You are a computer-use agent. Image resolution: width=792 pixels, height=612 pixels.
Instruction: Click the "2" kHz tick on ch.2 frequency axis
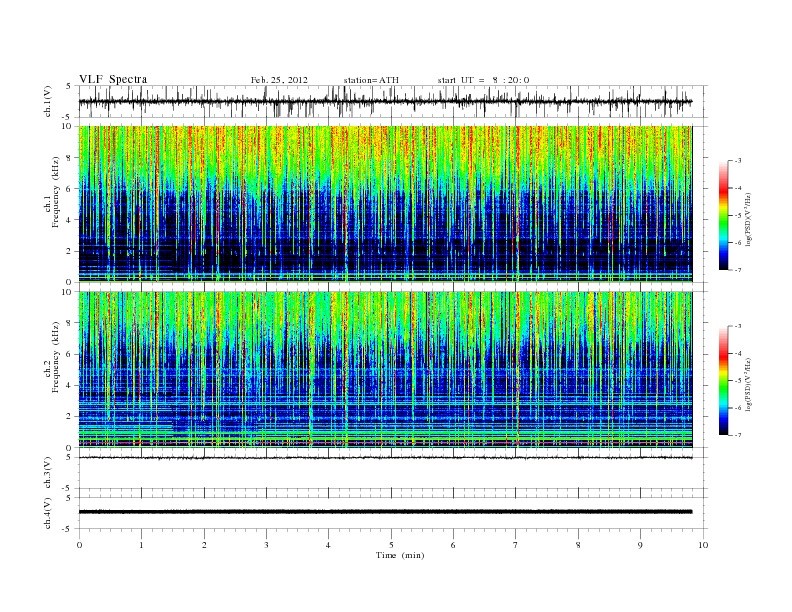[70, 417]
